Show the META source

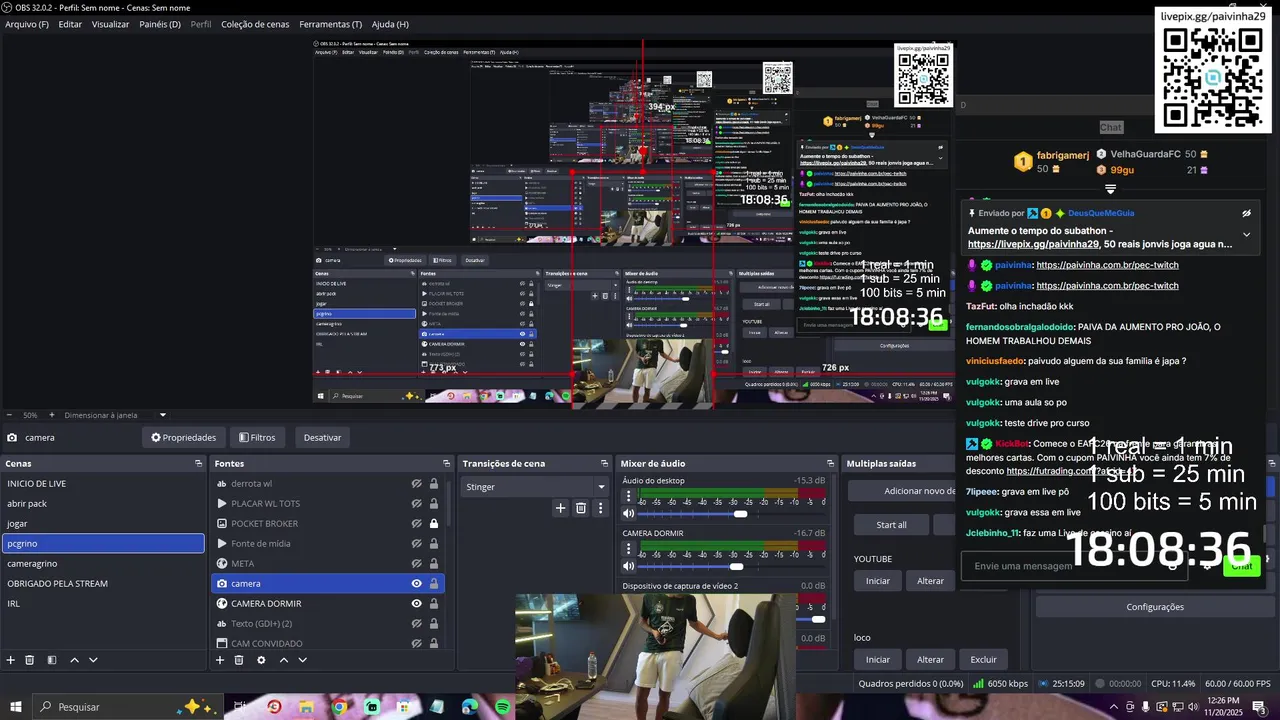416,563
